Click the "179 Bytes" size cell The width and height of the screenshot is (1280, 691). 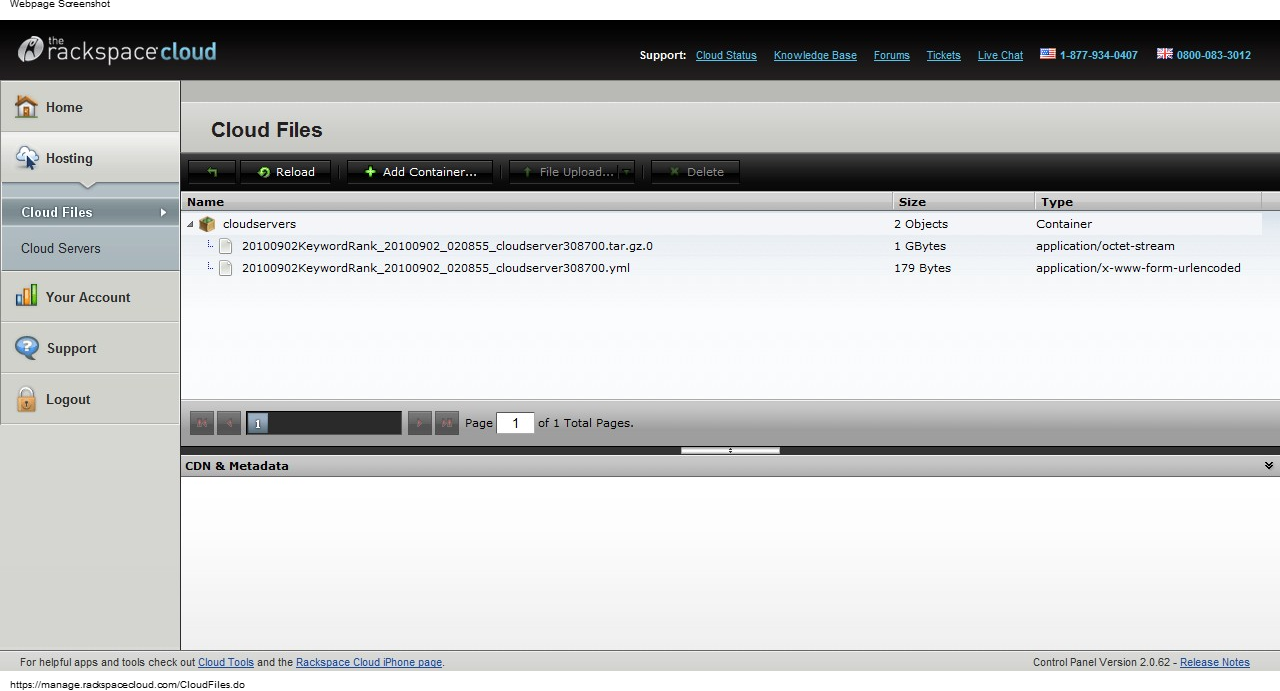pos(922,268)
